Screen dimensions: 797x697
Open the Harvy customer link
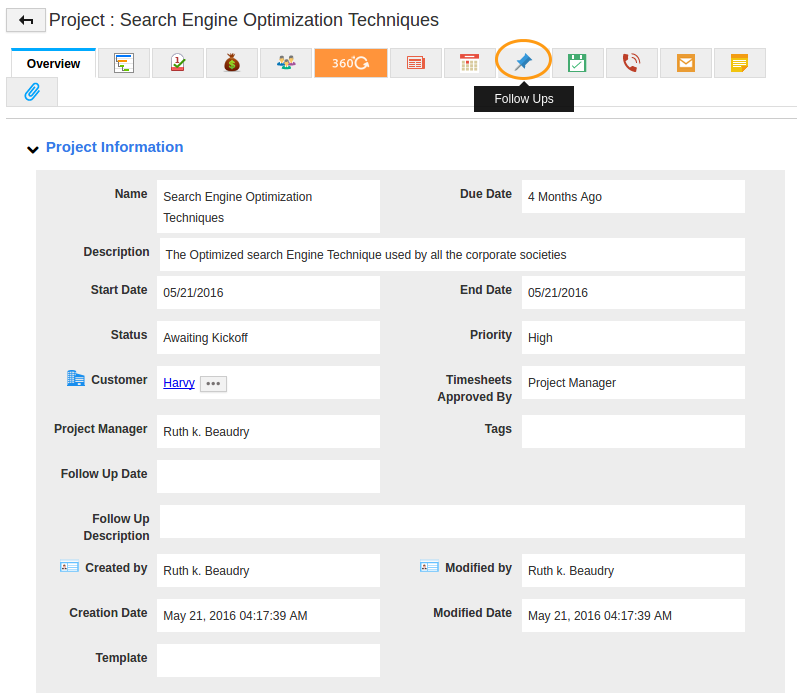[x=178, y=382]
